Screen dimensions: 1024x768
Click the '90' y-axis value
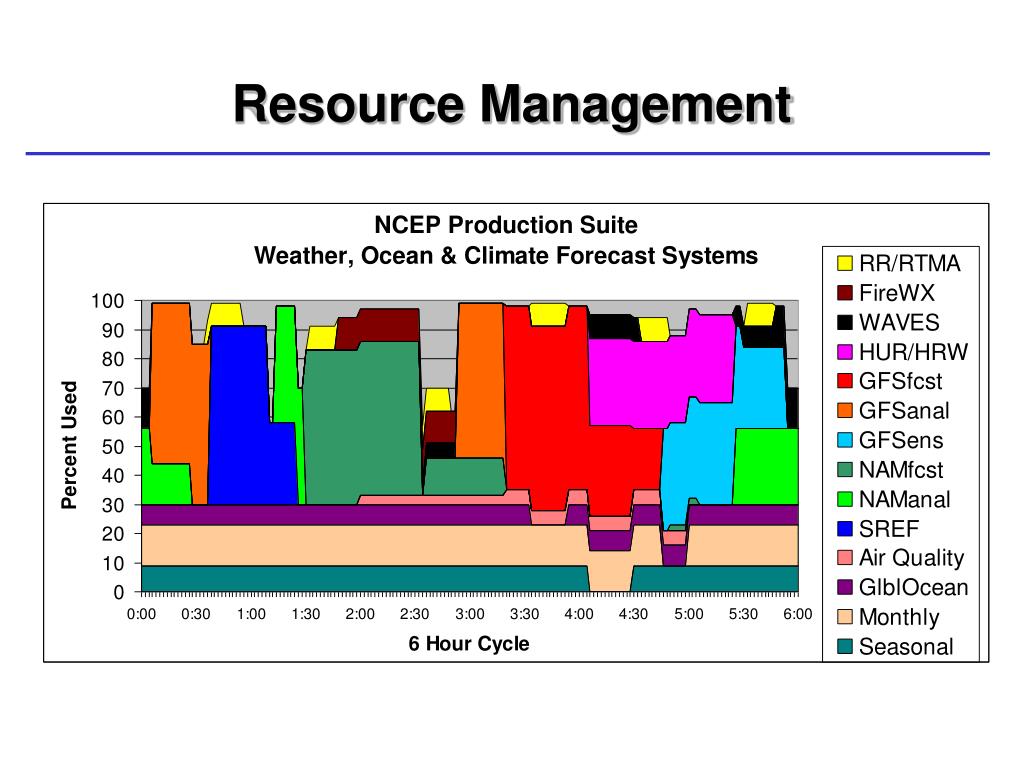[x=112, y=330]
